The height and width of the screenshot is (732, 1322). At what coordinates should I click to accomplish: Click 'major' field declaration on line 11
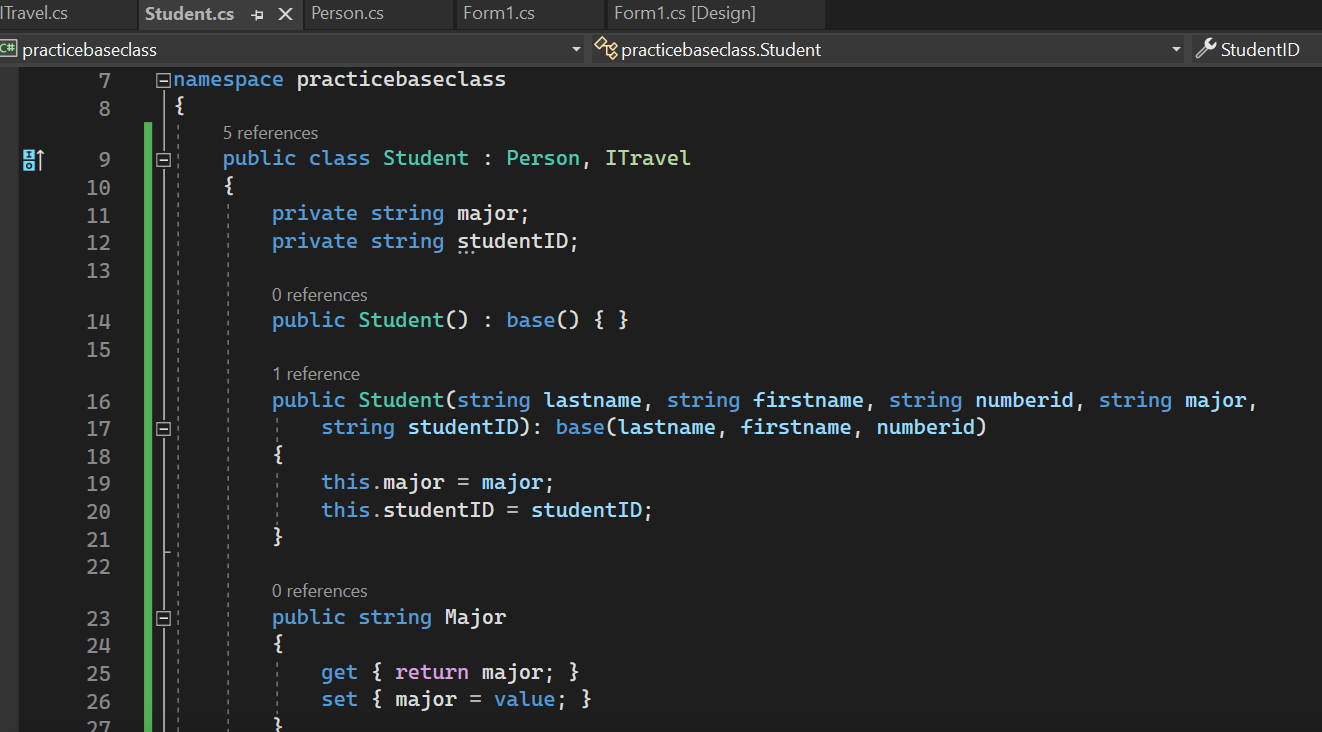[488, 213]
